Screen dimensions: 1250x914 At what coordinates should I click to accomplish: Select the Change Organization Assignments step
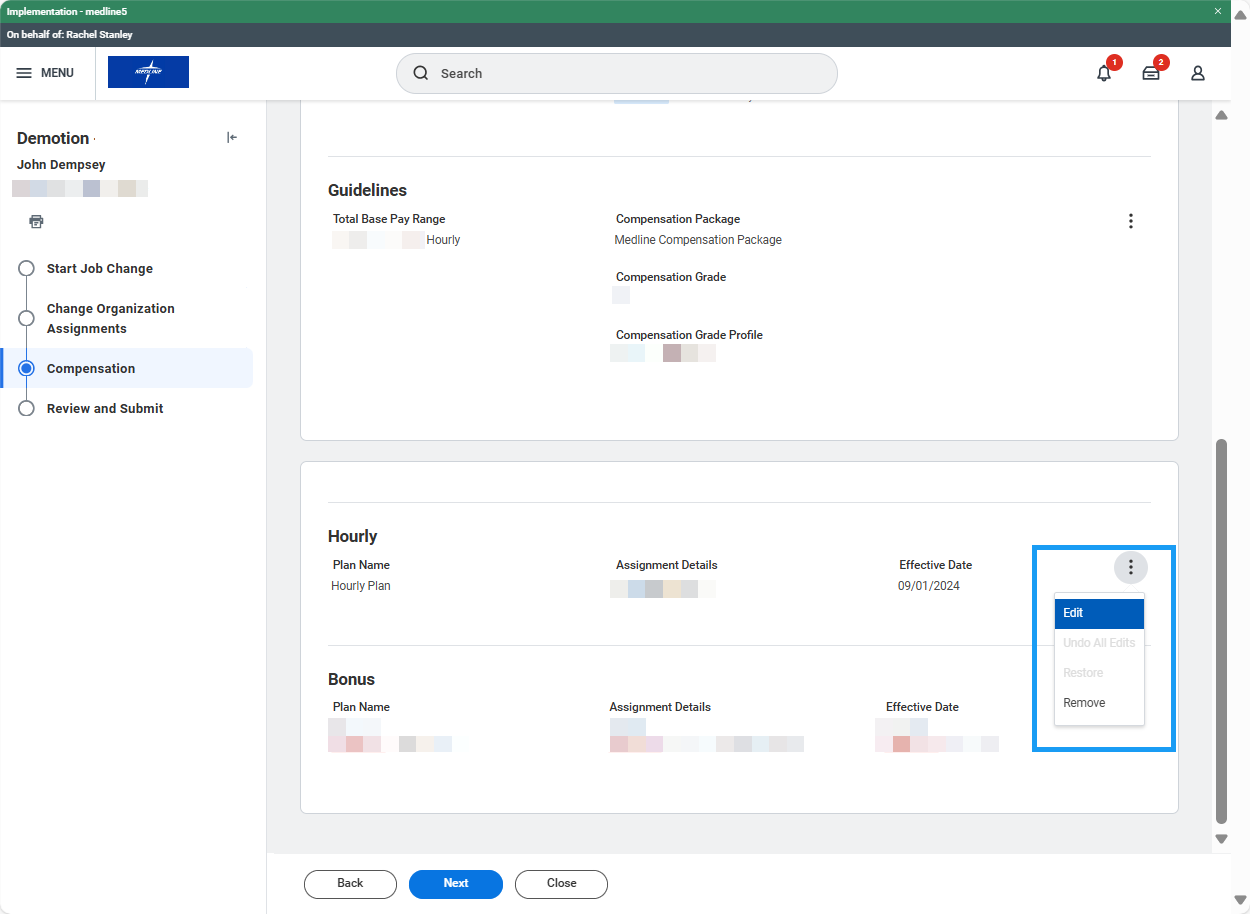[x=110, y=318]
